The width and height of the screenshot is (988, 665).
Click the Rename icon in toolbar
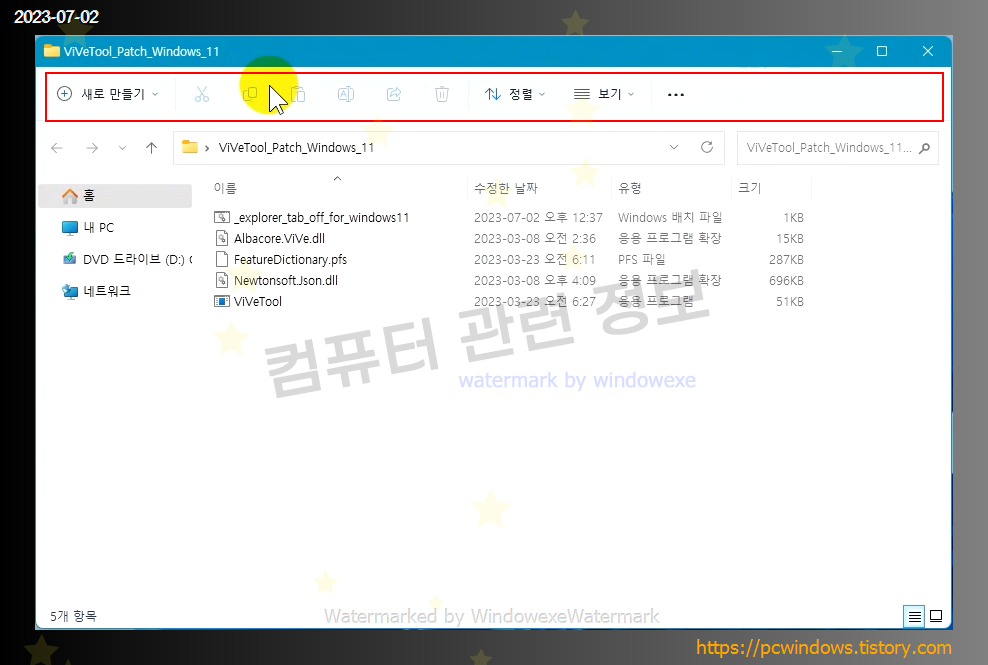click(346, 94)
